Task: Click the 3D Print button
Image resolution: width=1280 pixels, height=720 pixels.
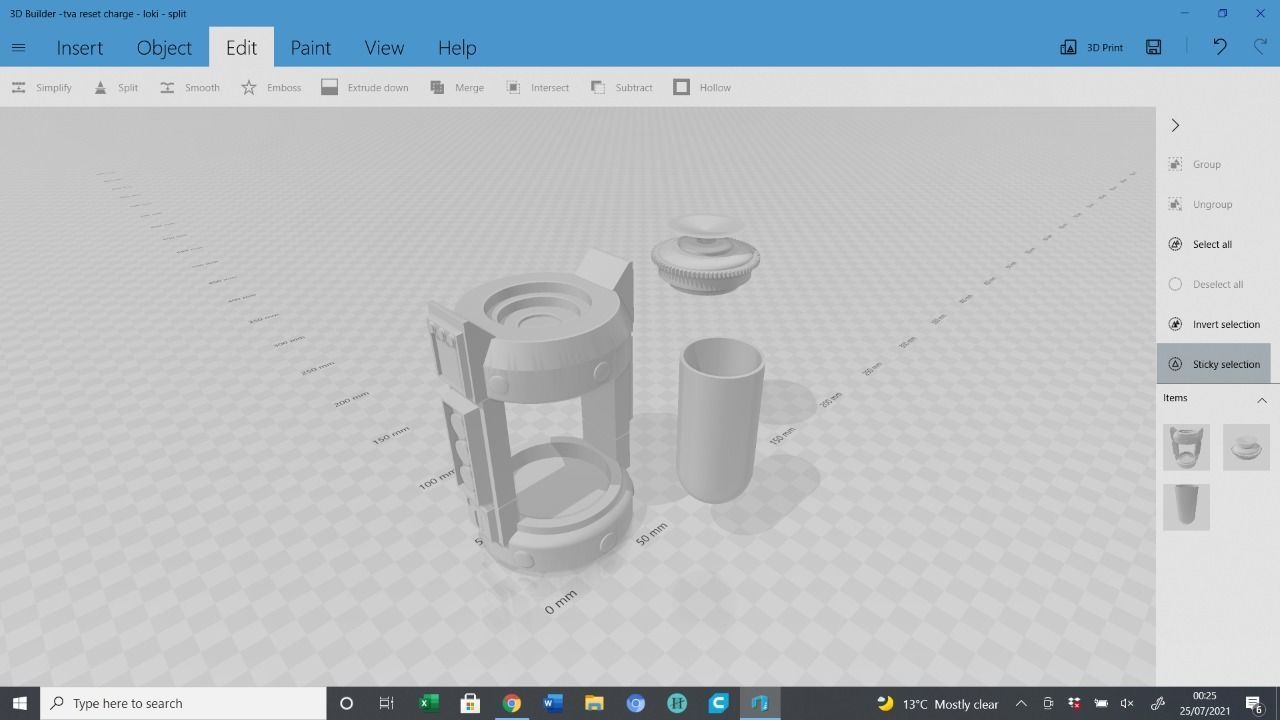Action: click(1092, 47)
